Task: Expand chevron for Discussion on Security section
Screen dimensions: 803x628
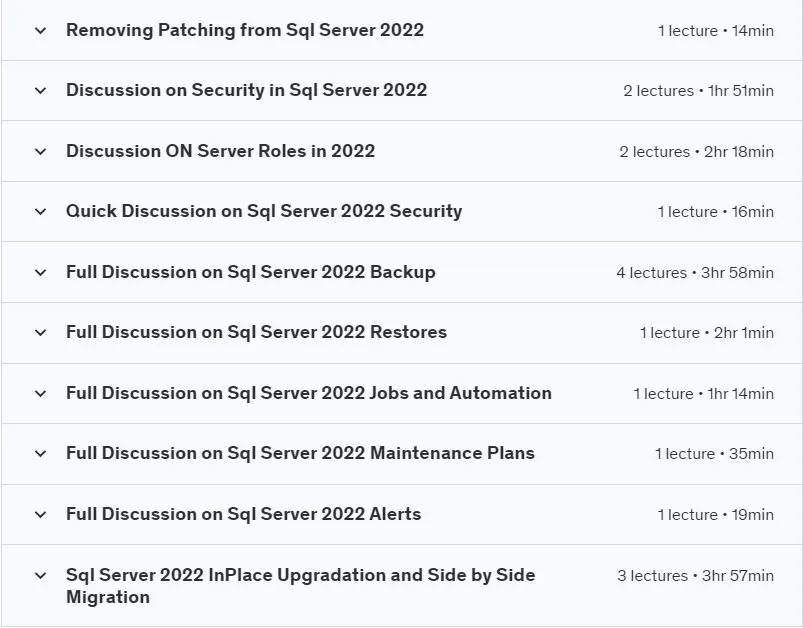Action: [40, 91]
